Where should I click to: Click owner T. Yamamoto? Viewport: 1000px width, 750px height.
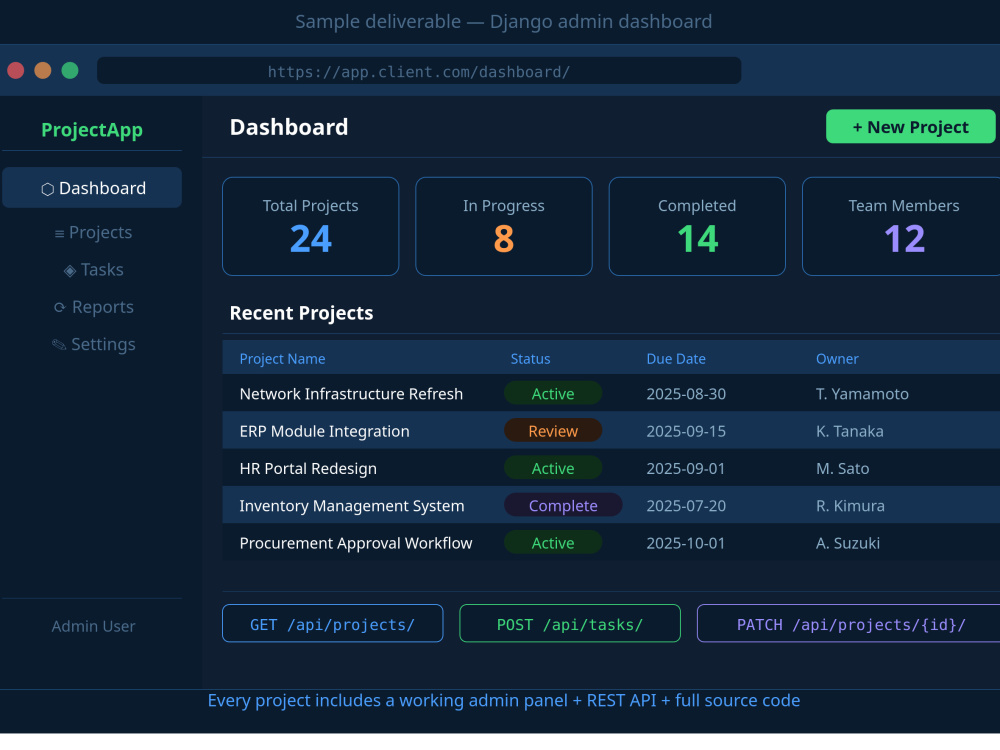862,394
